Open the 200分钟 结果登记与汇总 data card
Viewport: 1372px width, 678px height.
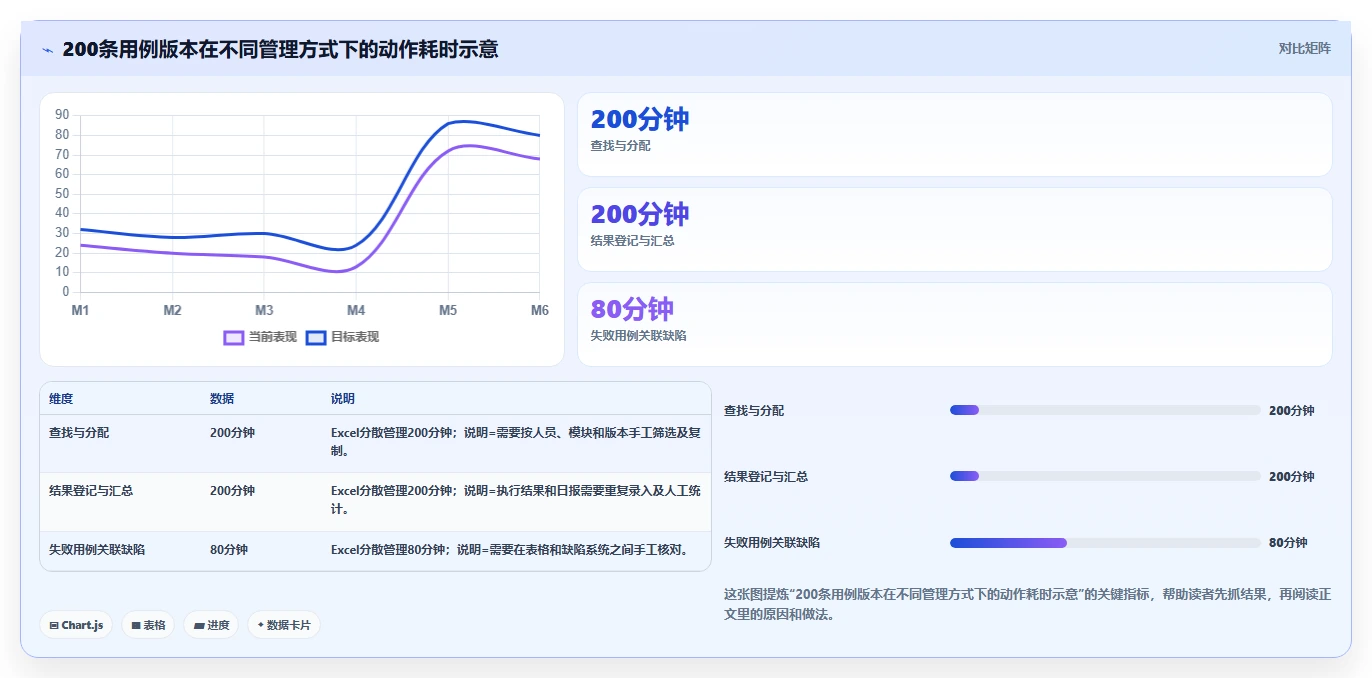coord(955,230)
